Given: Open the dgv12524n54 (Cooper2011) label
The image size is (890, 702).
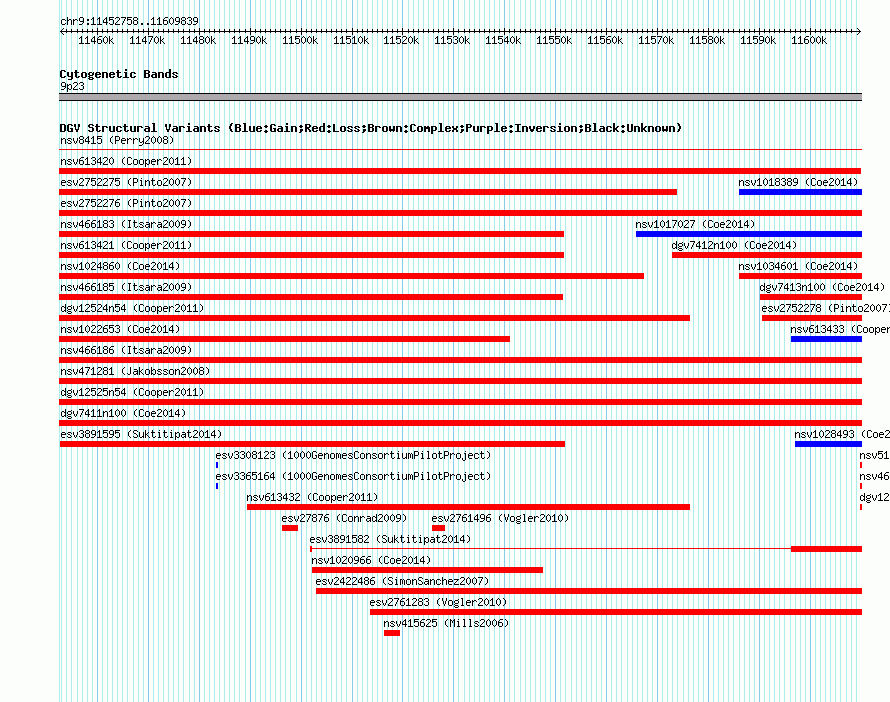Looking at the screenshot, I should pyautogui.click(x=132, y=308).
